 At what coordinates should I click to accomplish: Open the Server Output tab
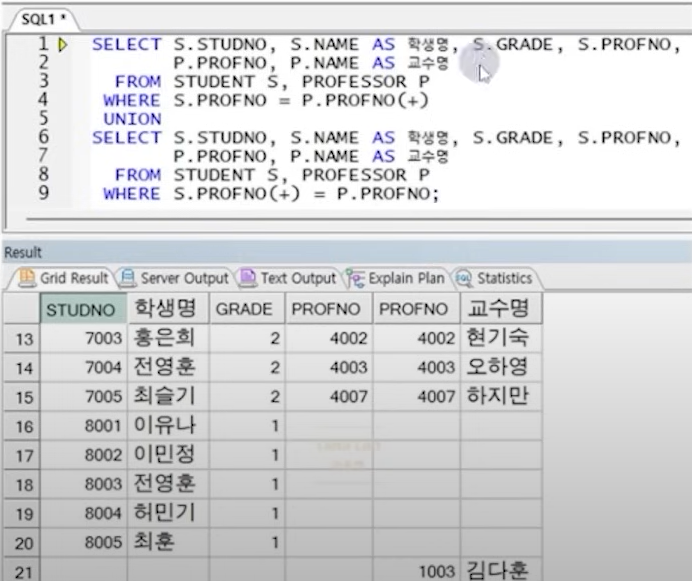point(174,278)
